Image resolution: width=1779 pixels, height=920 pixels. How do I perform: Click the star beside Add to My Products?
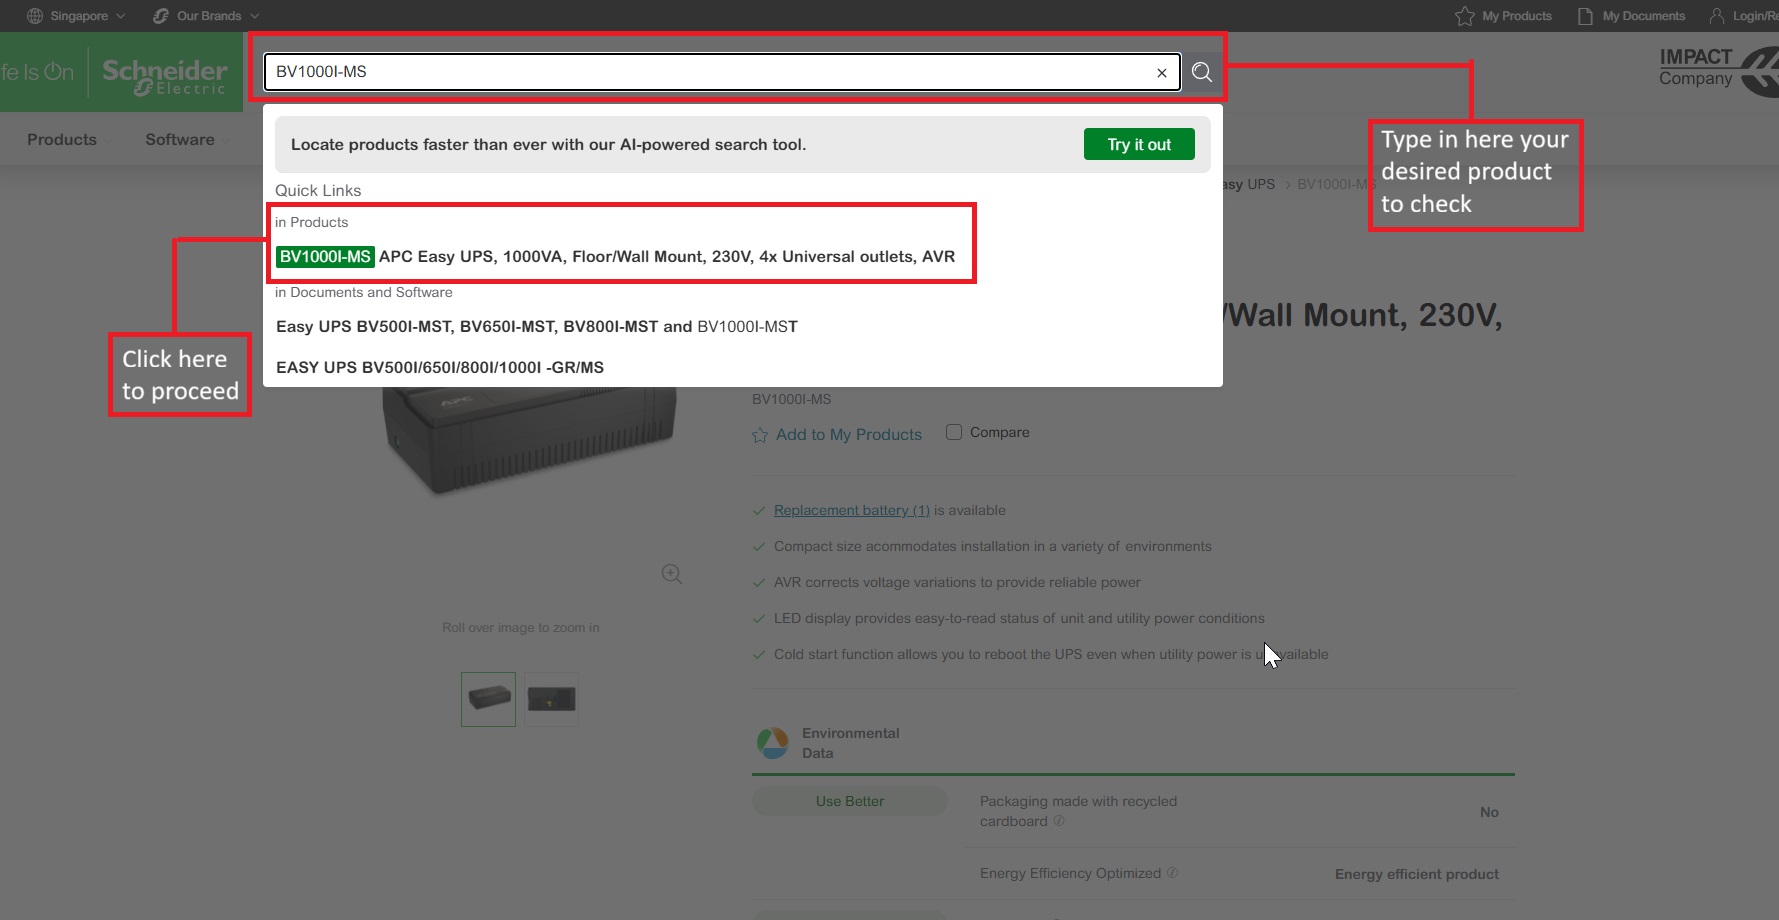[x=760, y=435]
